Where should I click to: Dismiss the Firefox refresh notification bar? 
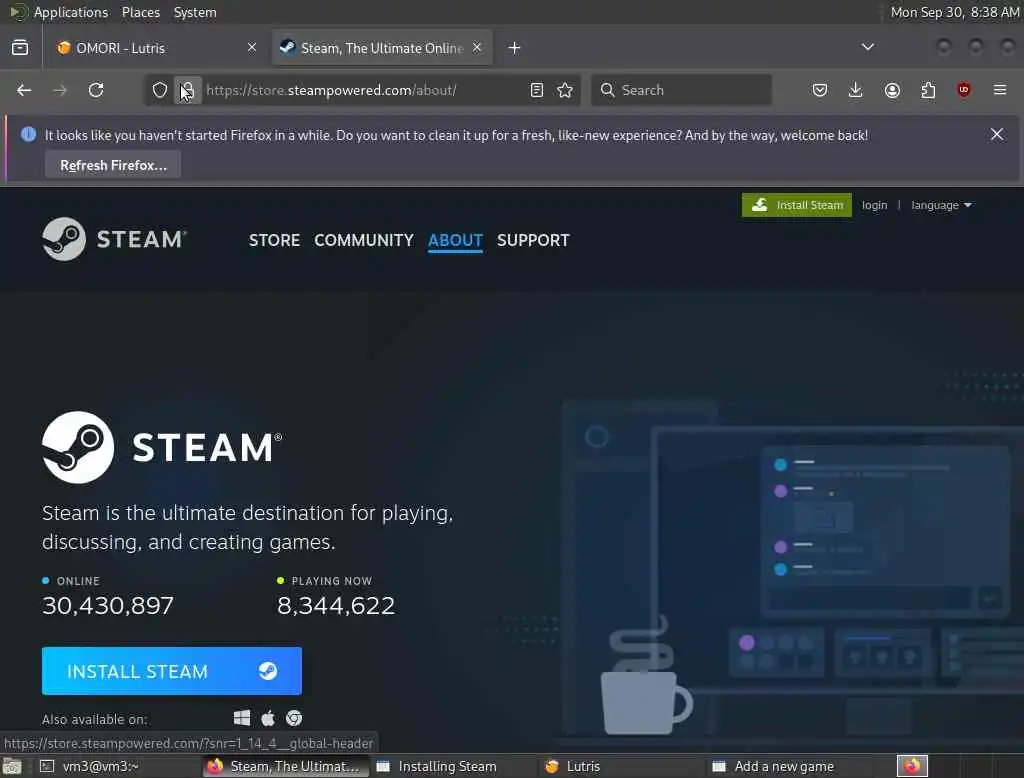[997, 135]
